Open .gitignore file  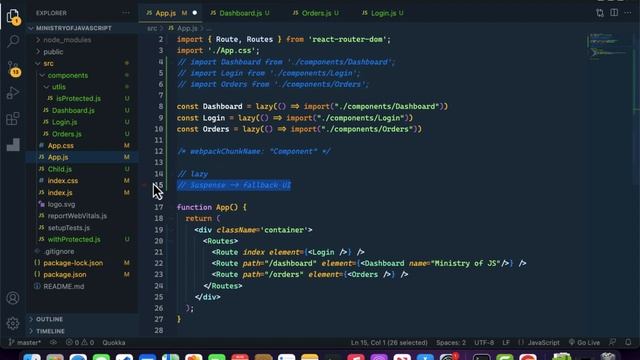[x=82, y=251]
